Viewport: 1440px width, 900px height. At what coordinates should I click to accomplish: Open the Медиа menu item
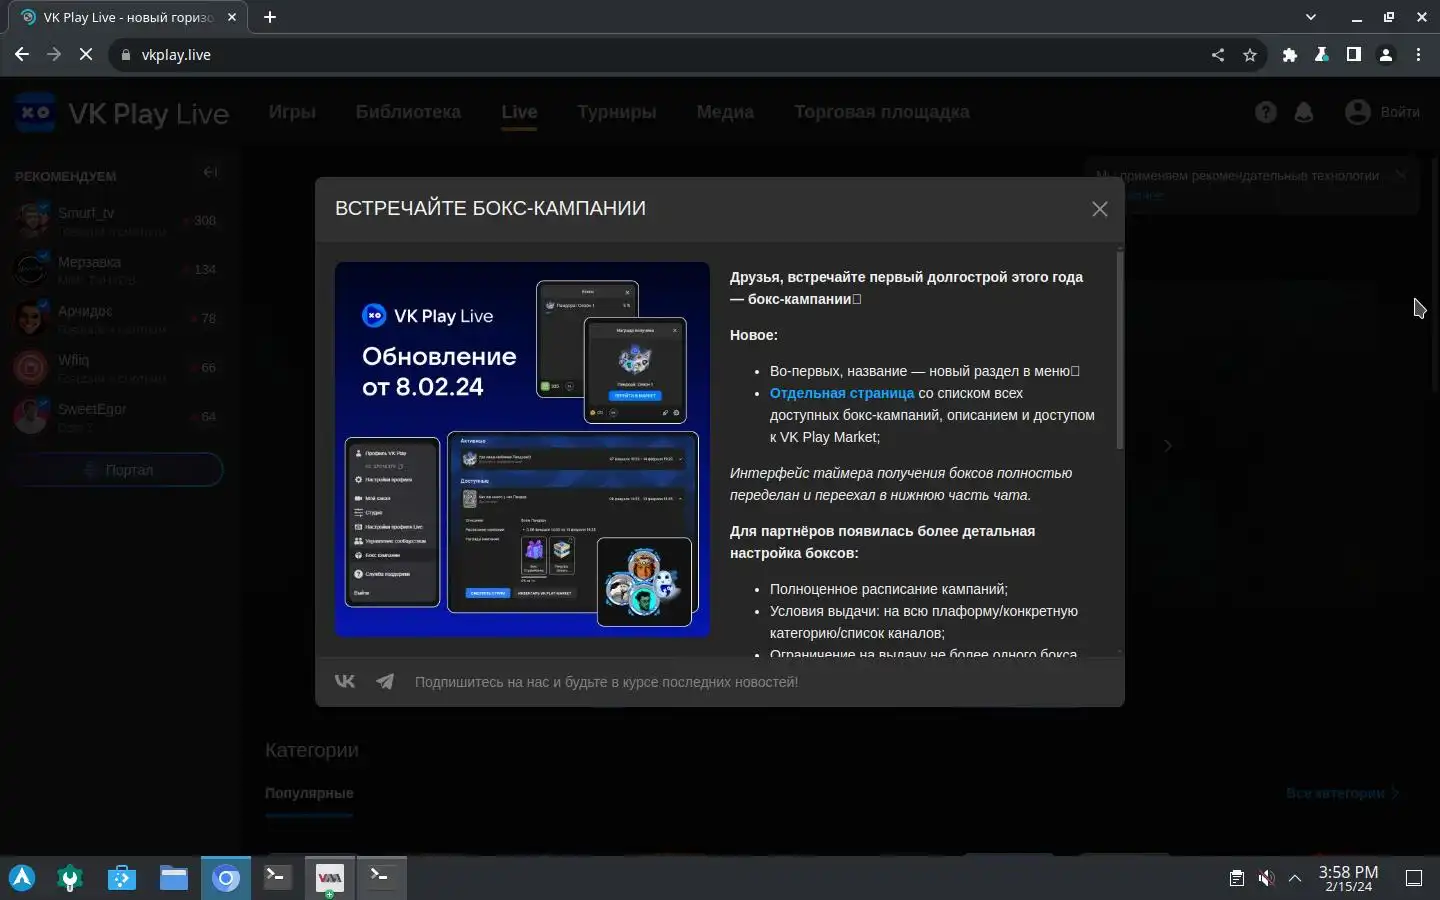[x=725, y=112]
